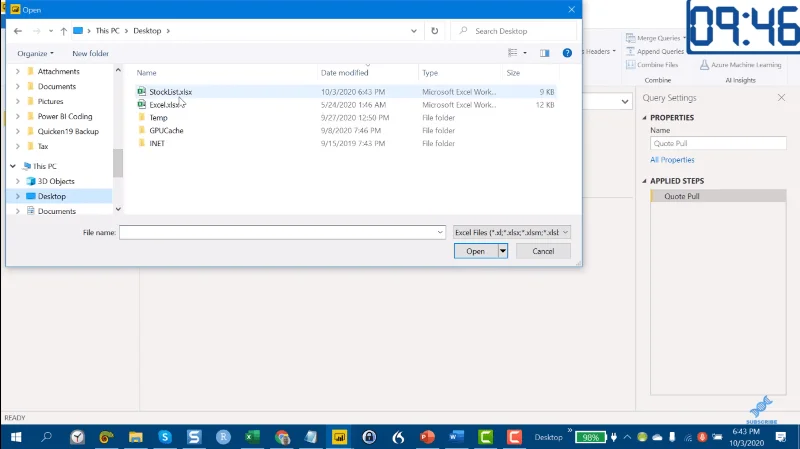Open the R application taskbar icon
Viewport: 800px width, 449px height.
click(223, 437)
